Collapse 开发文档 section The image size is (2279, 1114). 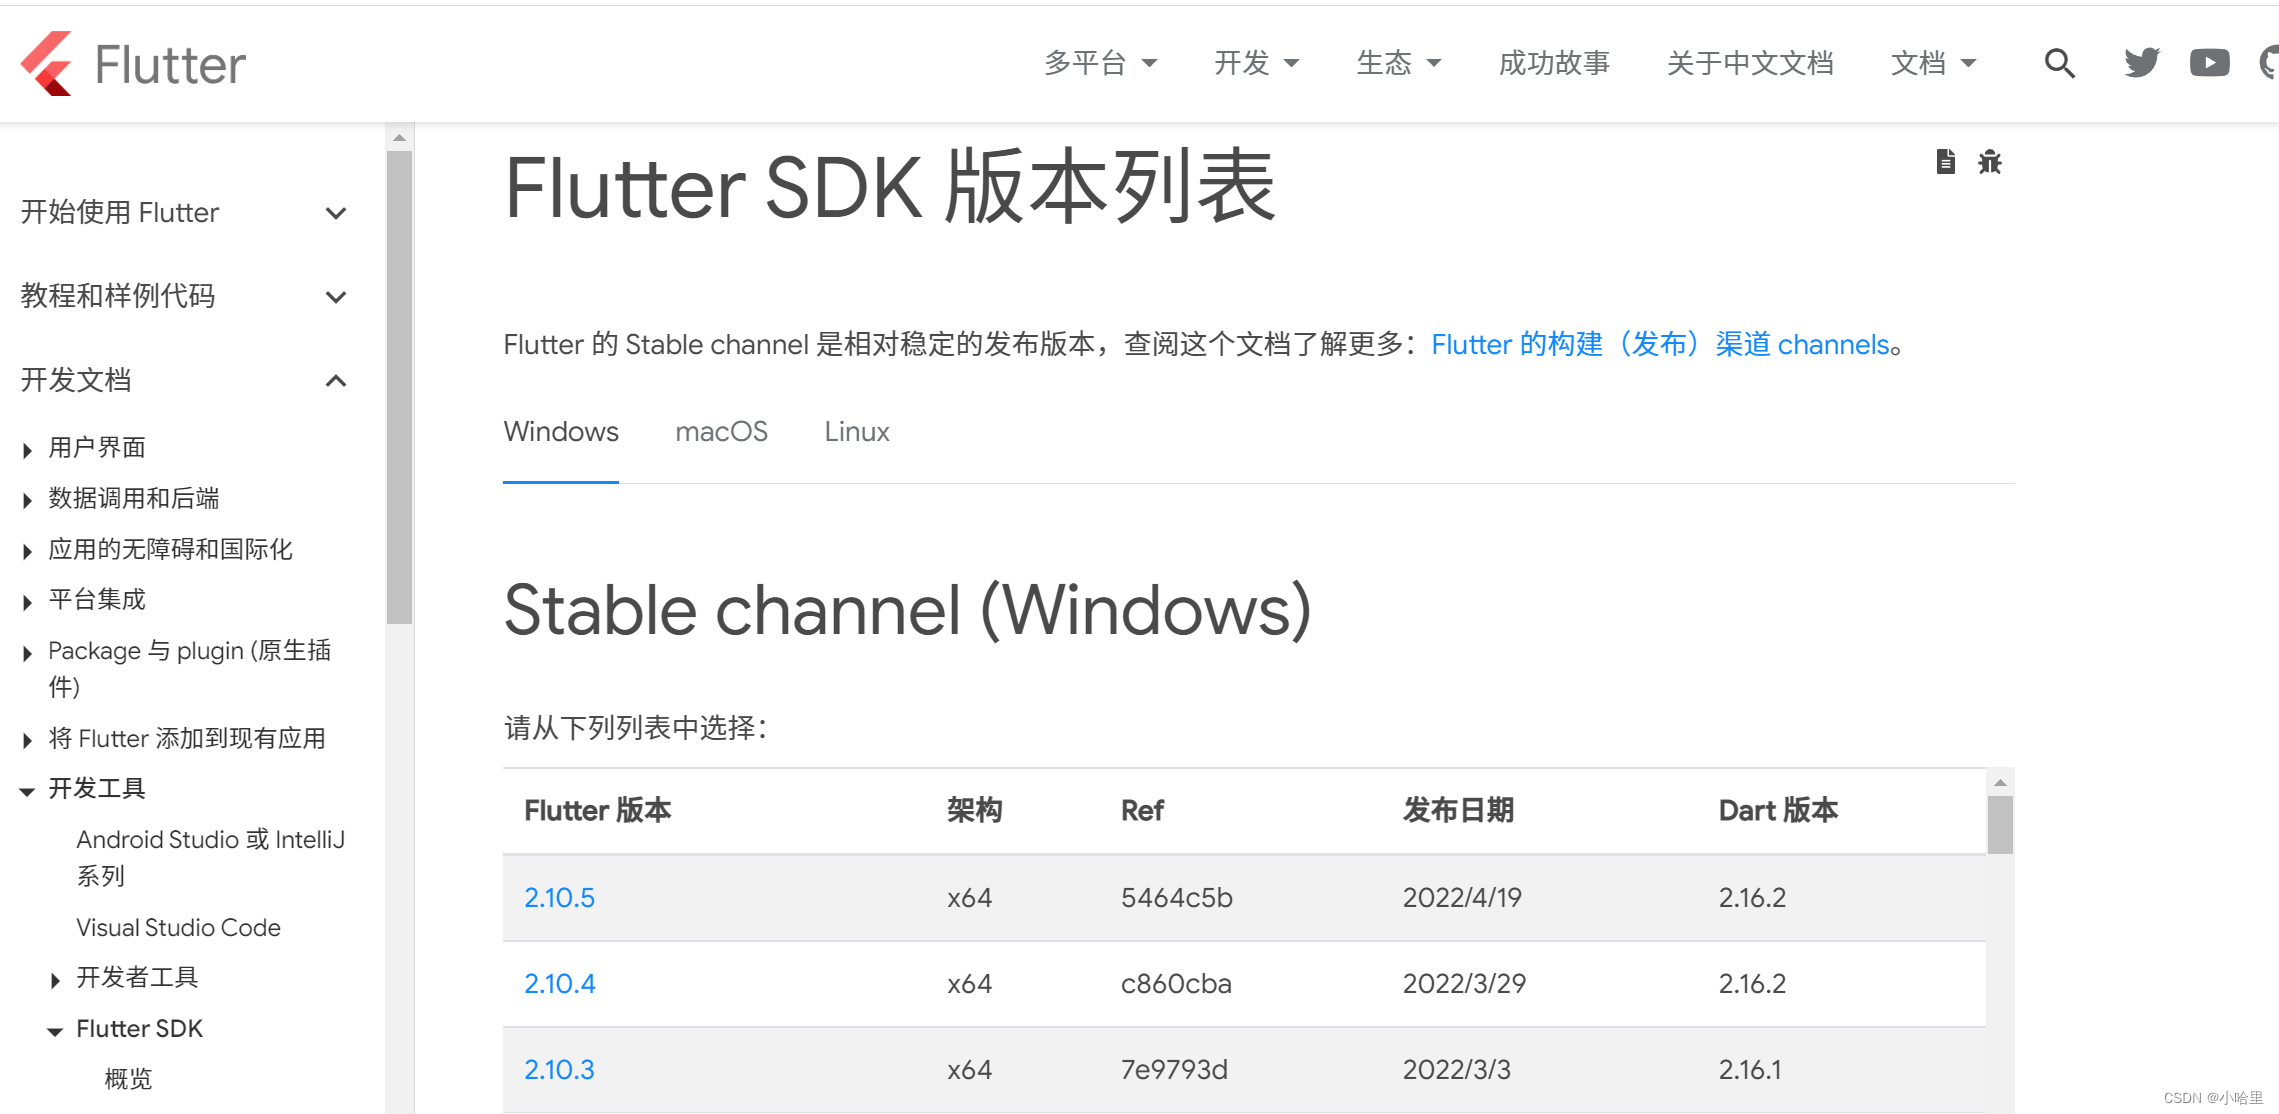point(184,380)
